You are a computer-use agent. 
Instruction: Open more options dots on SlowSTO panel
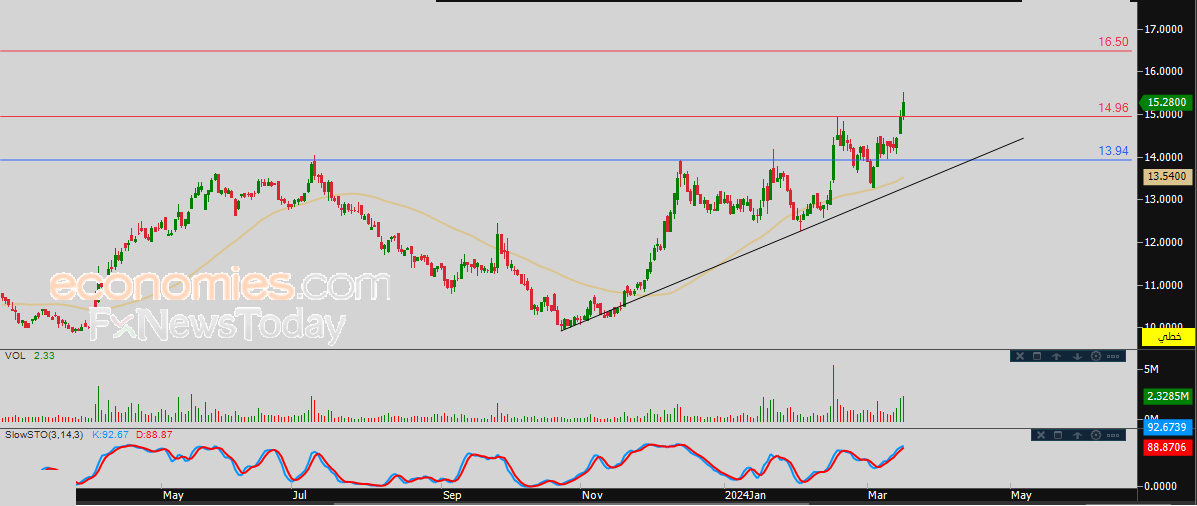coord(1113,435)
